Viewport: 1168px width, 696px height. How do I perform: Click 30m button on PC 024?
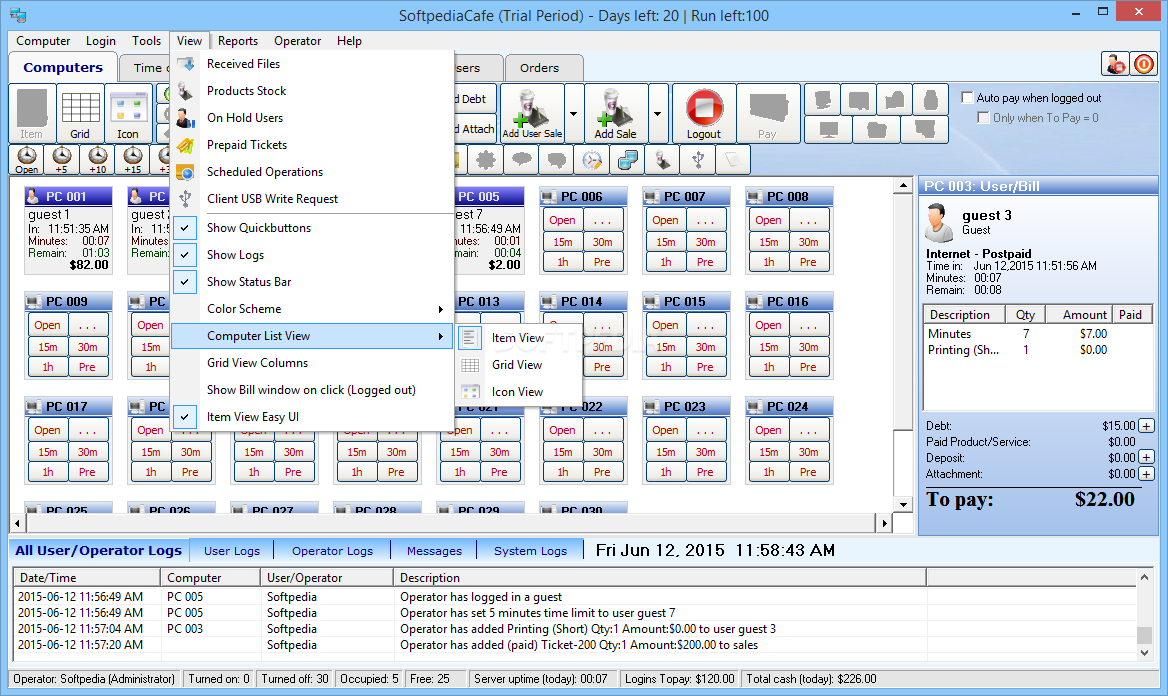point(808,452)
